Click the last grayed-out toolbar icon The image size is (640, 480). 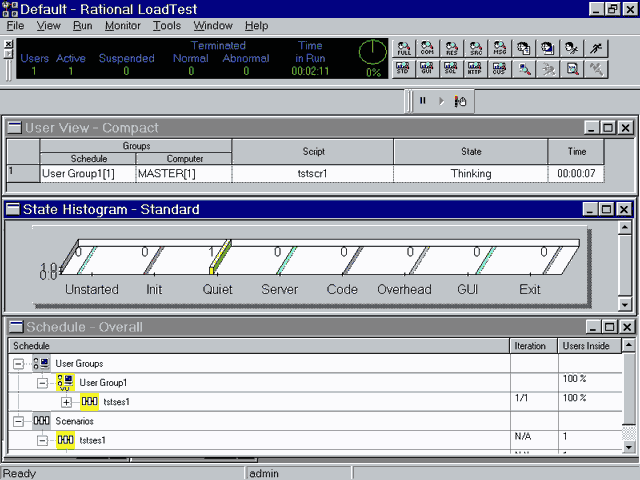596,69
